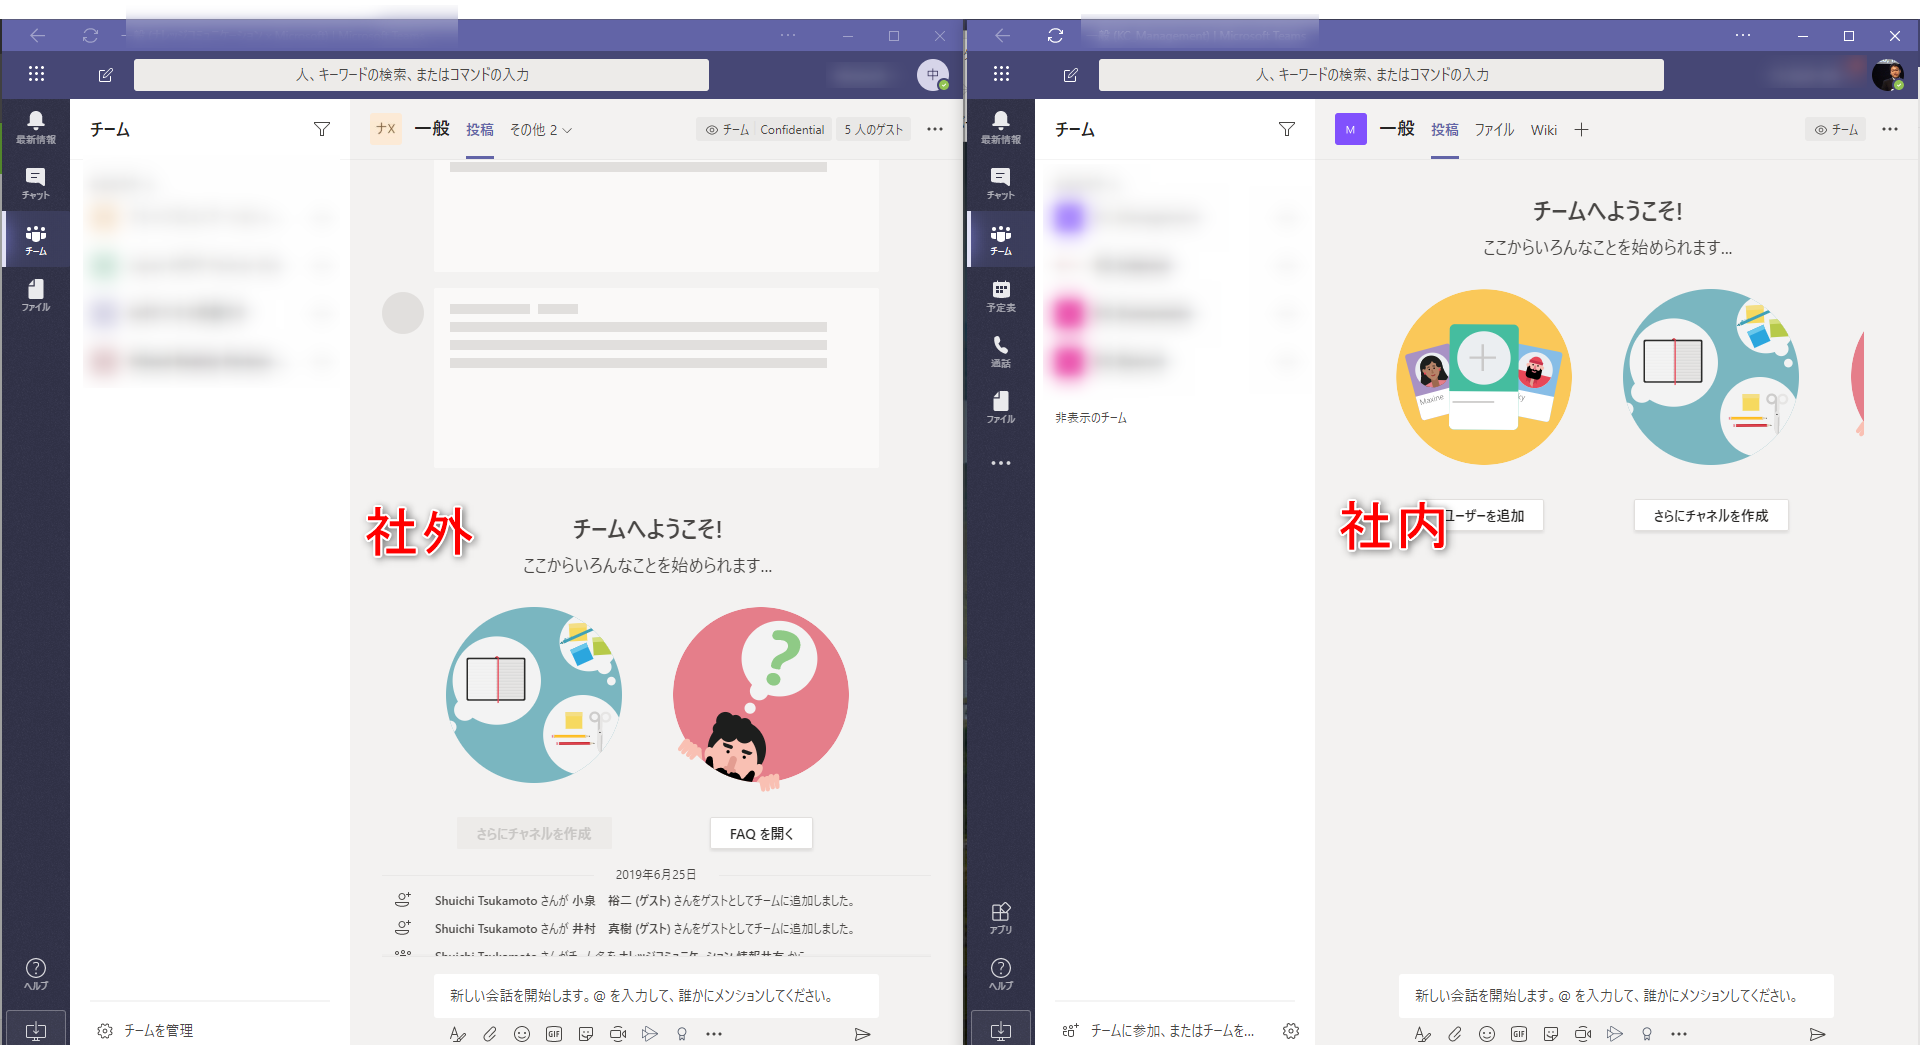Open channel more options in left window
Image resolution: width=1920 pixels, height=1045 pixels.
click(935, 129)
